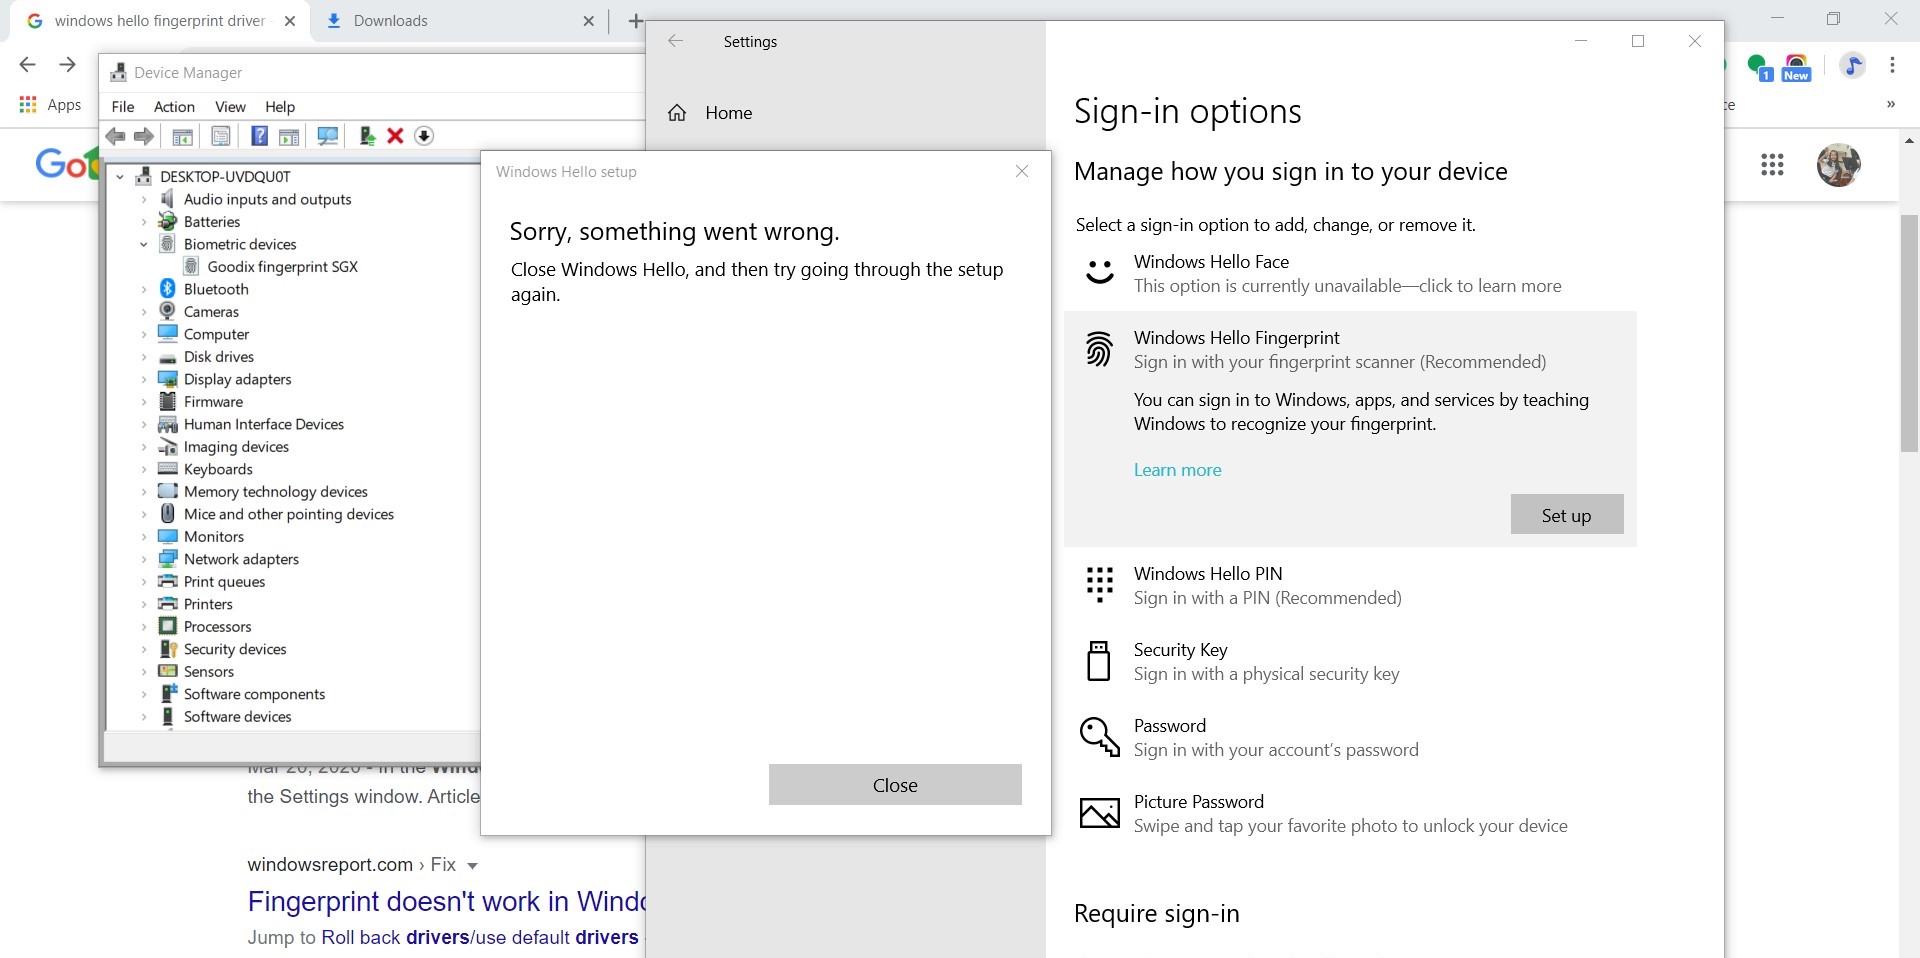Click the Back arrow in Device Manager toolbar
This screenshot has height=958, width=1920.
tap(116, 136)
